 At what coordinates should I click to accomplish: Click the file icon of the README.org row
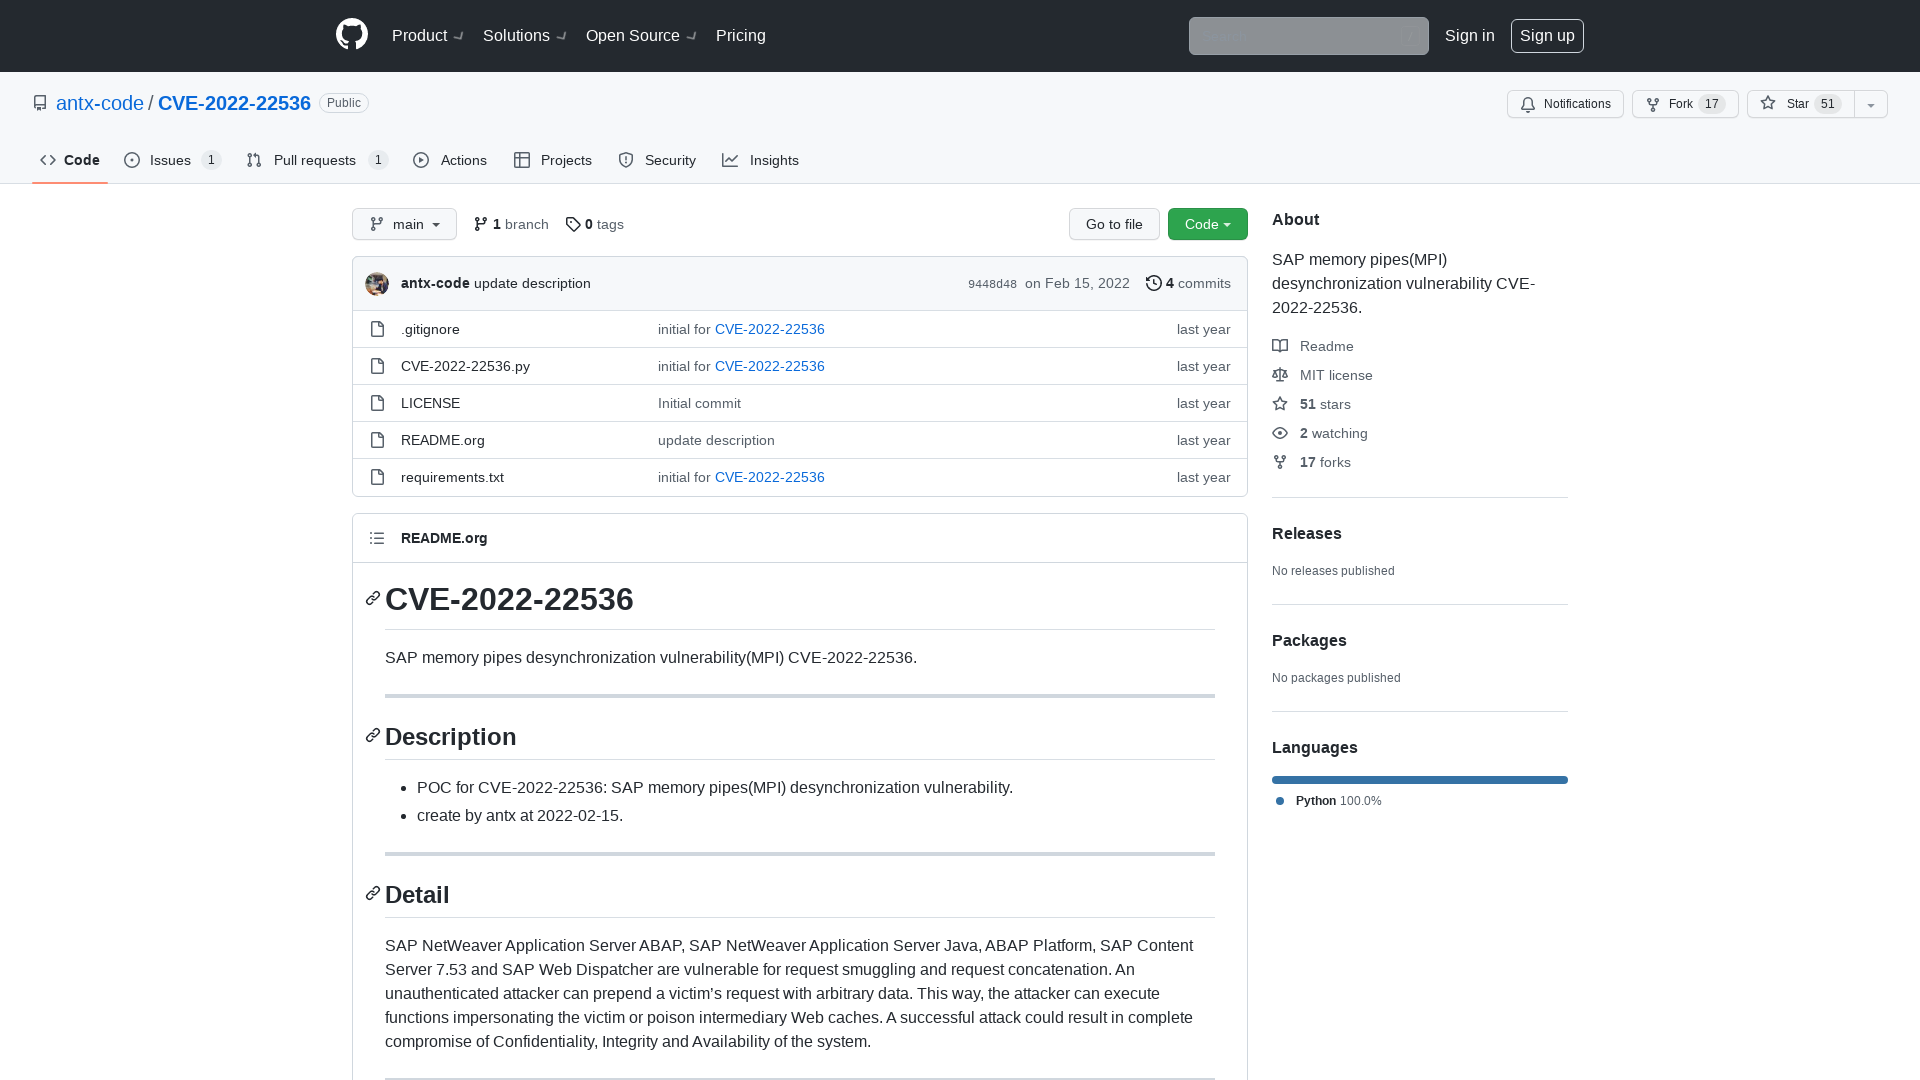(377, 440)
